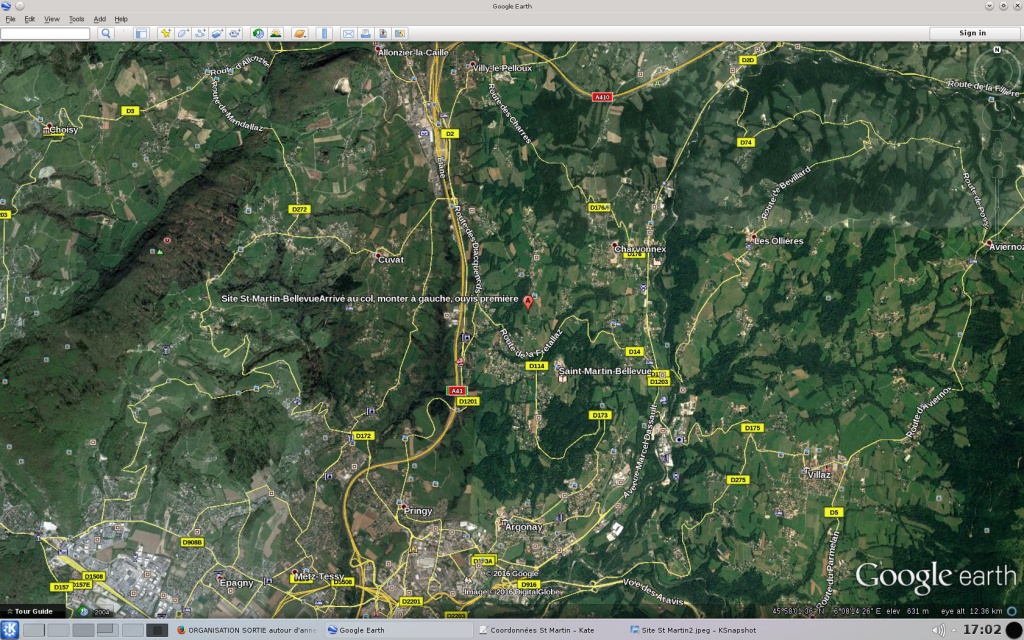Click the print icon in toolbar
The height and width of the screenshot is (640, 1024).
[x=366, y=33]
